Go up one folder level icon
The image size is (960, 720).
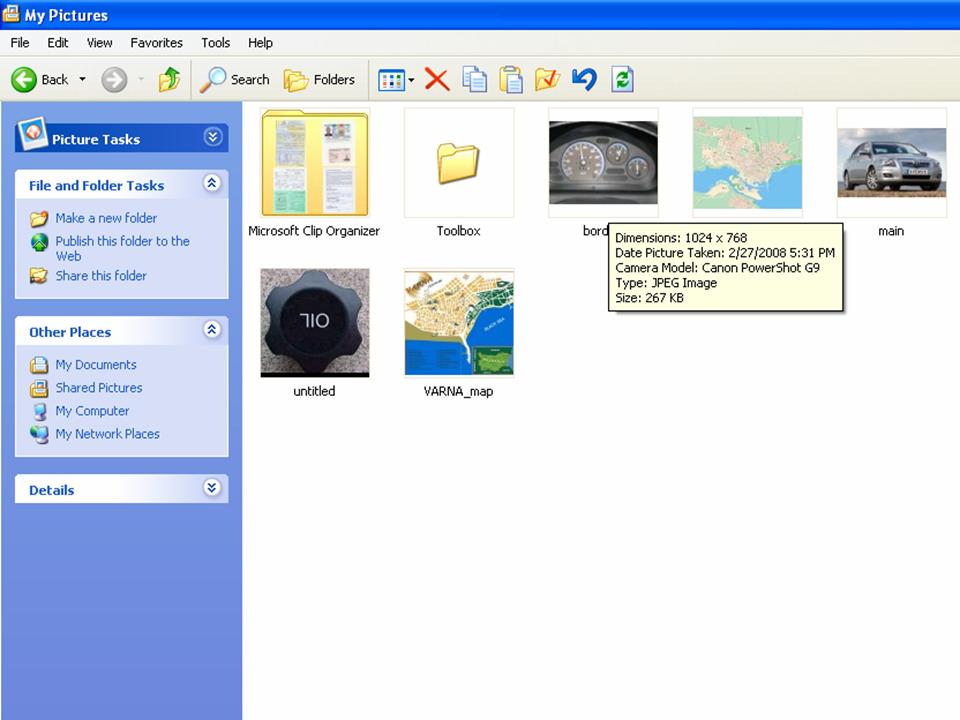tap(170, 80)
